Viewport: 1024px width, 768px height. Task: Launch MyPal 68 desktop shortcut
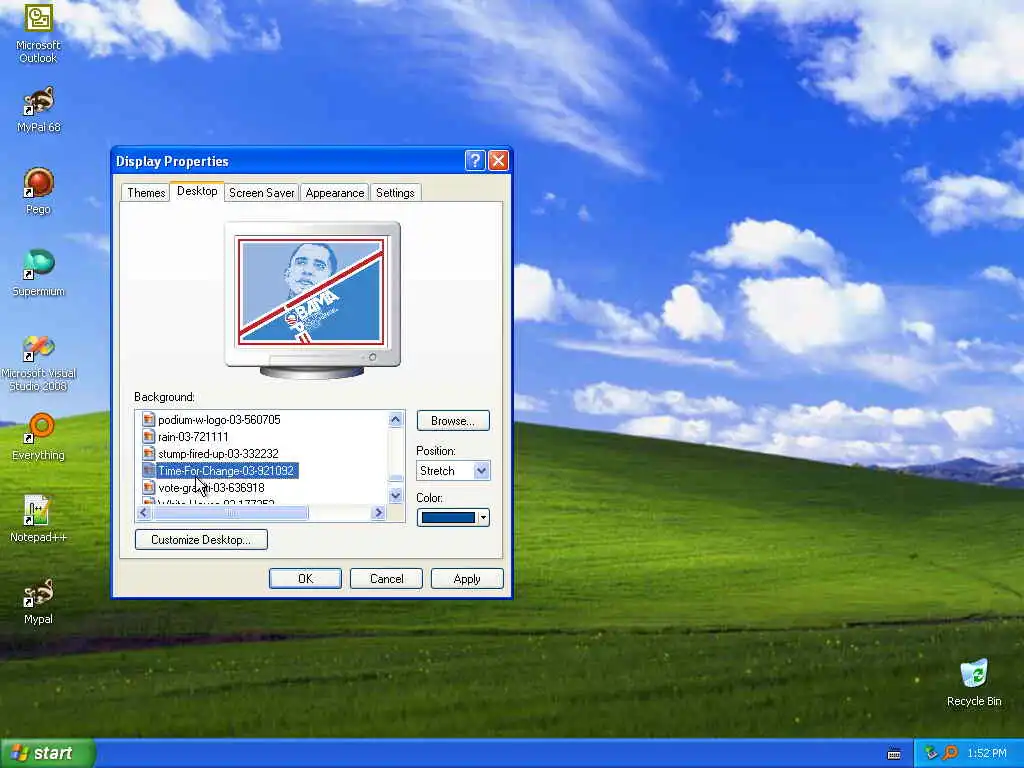tap(38, 110)
